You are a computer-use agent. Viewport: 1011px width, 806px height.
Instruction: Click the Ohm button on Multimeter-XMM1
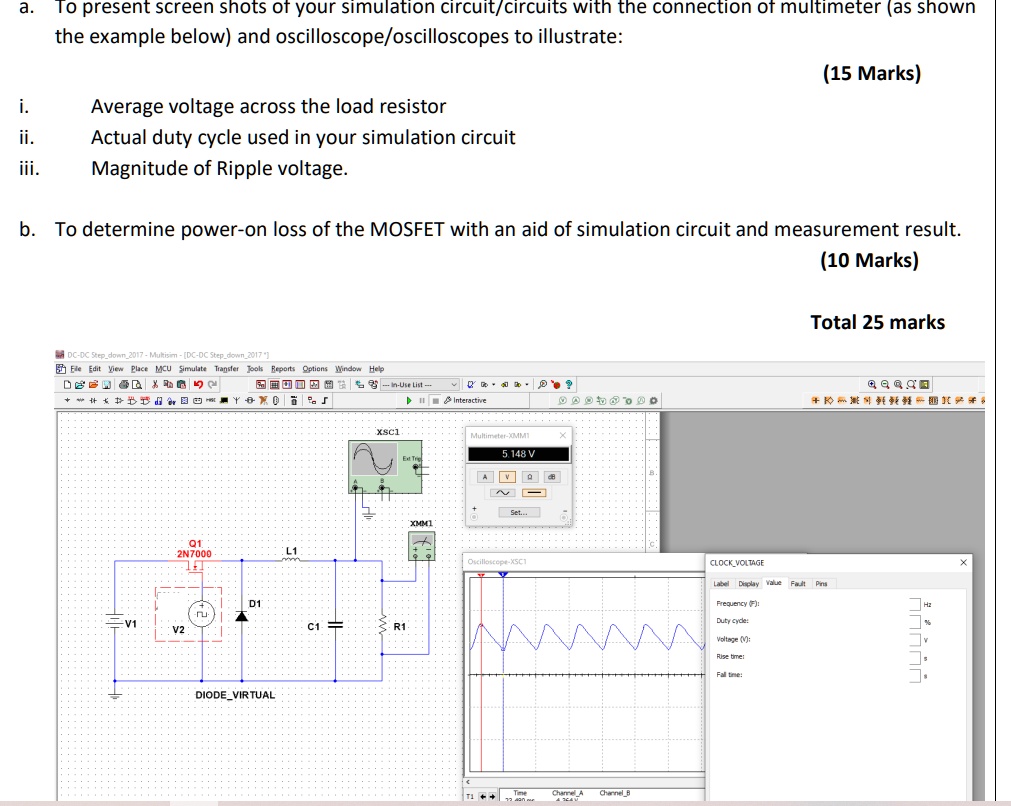[x=530, y=477]
